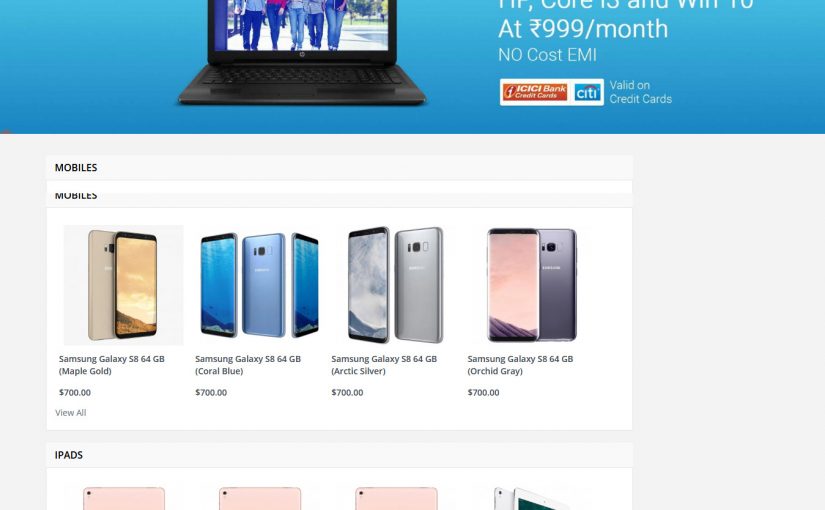The height and width of the screenshot is (510, 825).
Task: Open the first rose gold iPad thumbnail
Action: (124, 498)
